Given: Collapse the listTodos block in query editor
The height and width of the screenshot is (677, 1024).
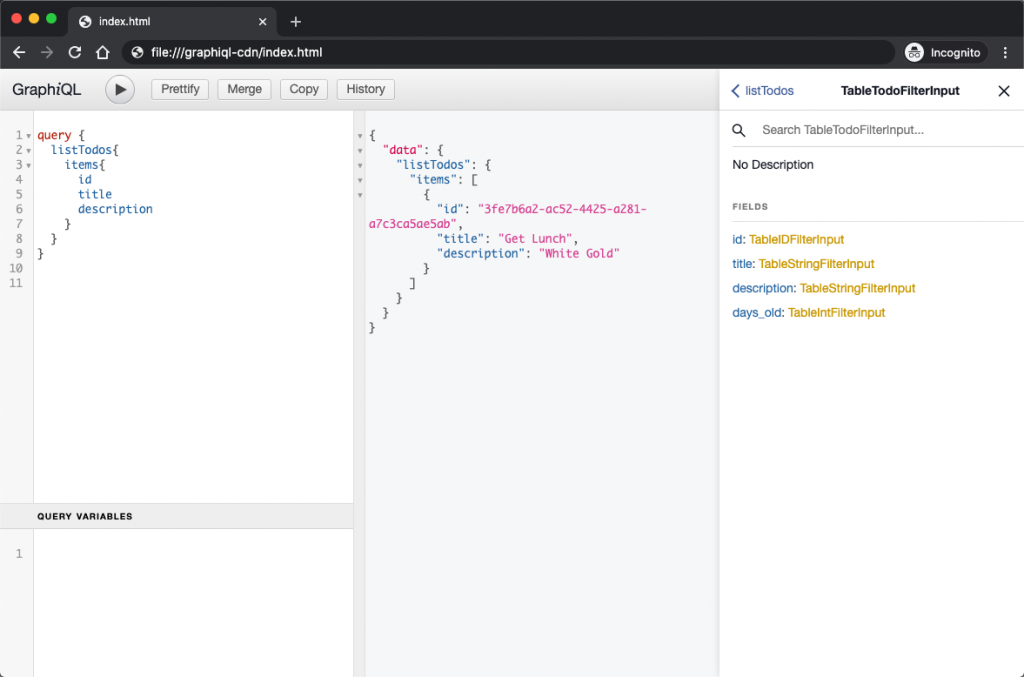Looking at the screenshot, I should click(29, 150).
